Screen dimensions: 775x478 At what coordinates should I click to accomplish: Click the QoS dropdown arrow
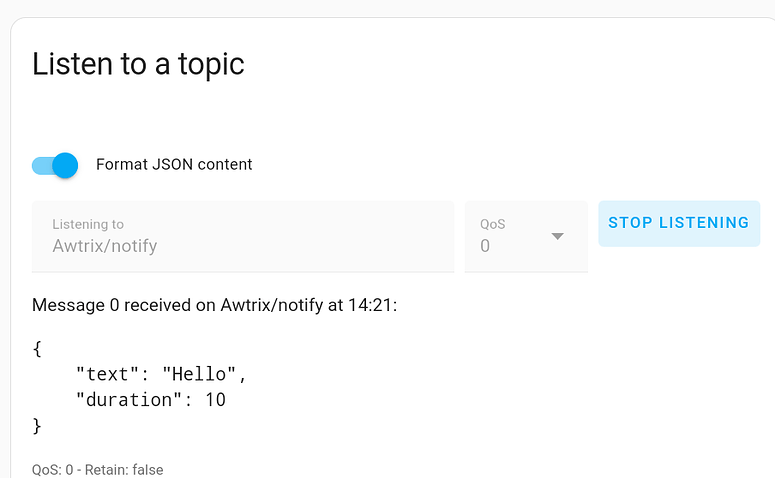[x=558, y=236]
